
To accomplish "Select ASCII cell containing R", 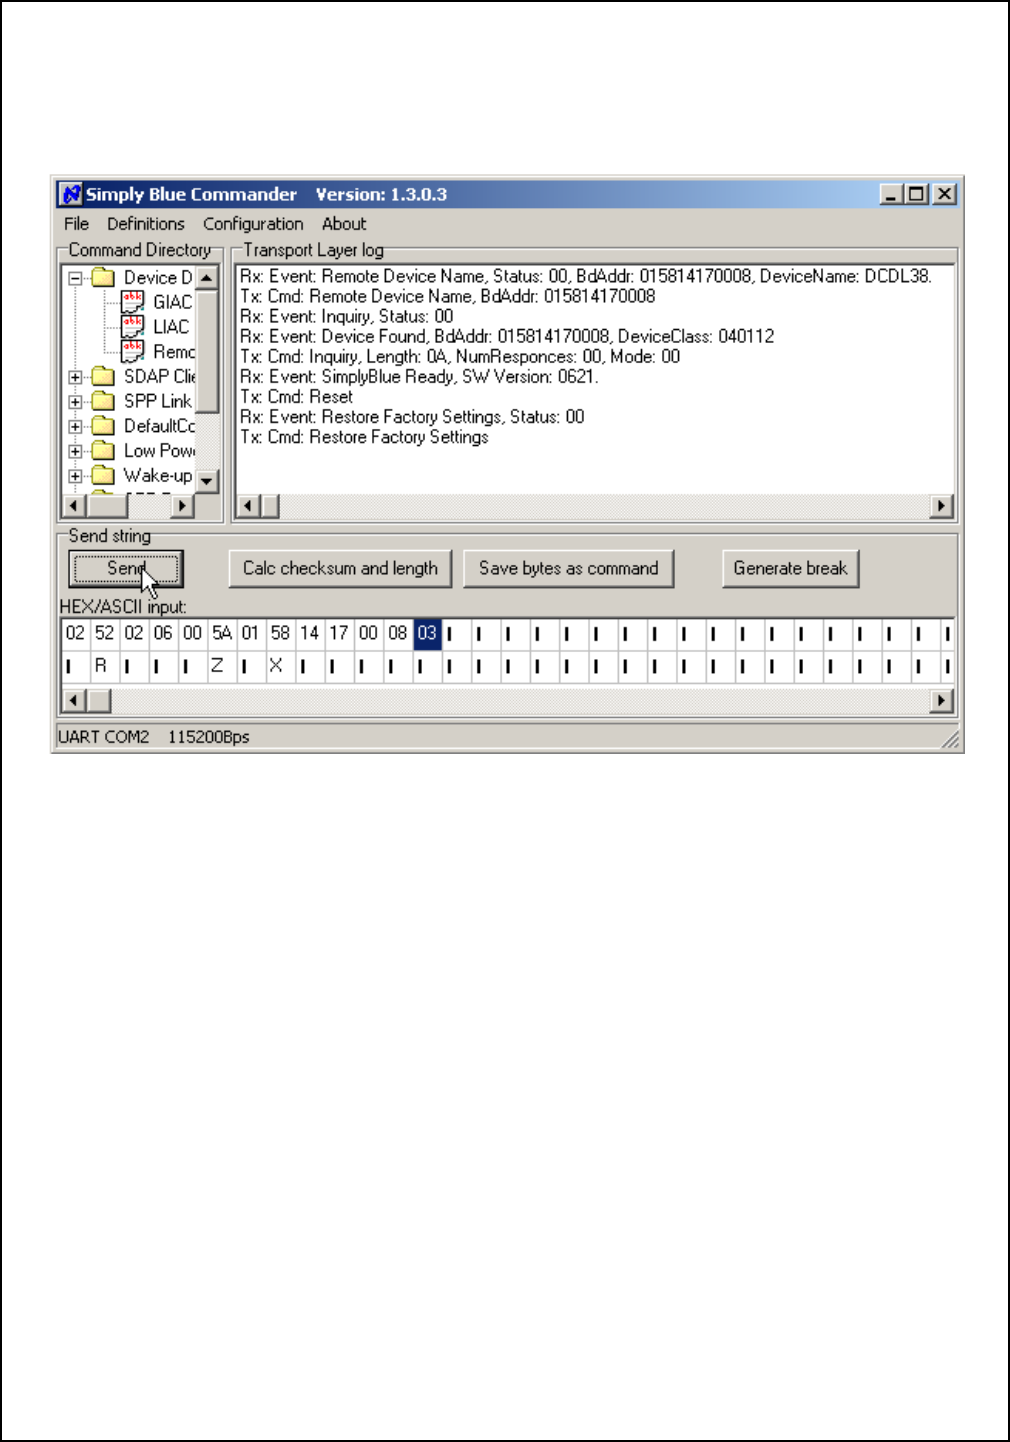I will point(104,666).
